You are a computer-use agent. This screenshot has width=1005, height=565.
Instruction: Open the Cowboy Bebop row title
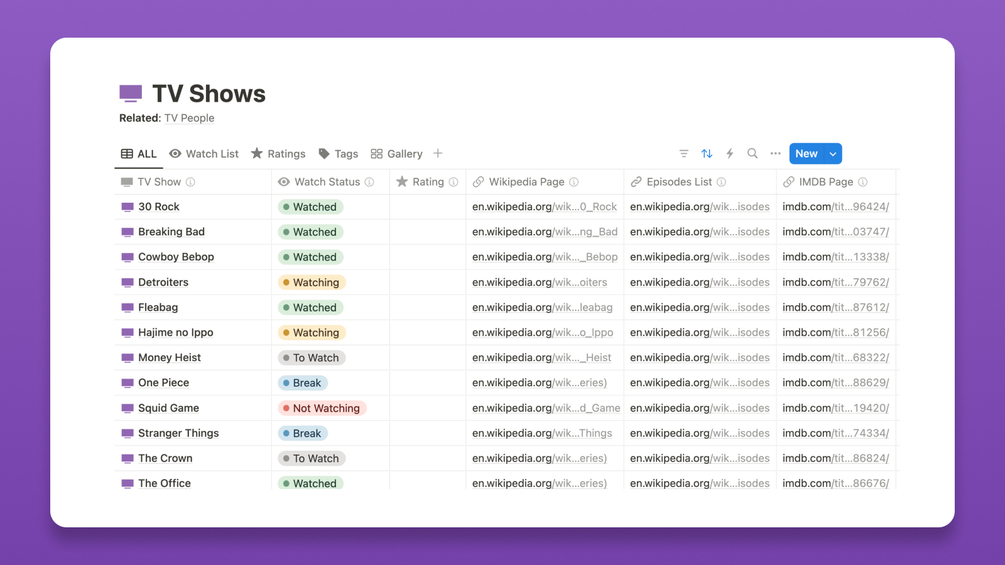(x=176, y=257)
